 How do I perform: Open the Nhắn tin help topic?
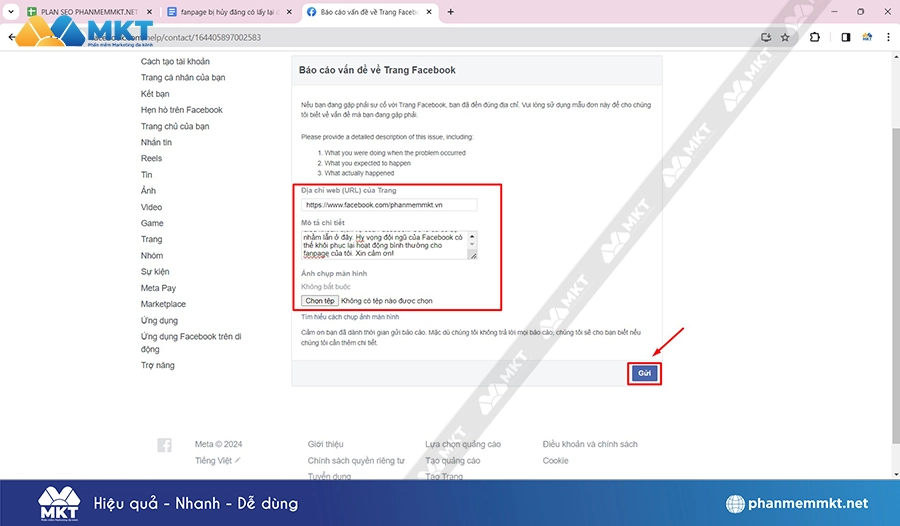(x=156, y=142)
